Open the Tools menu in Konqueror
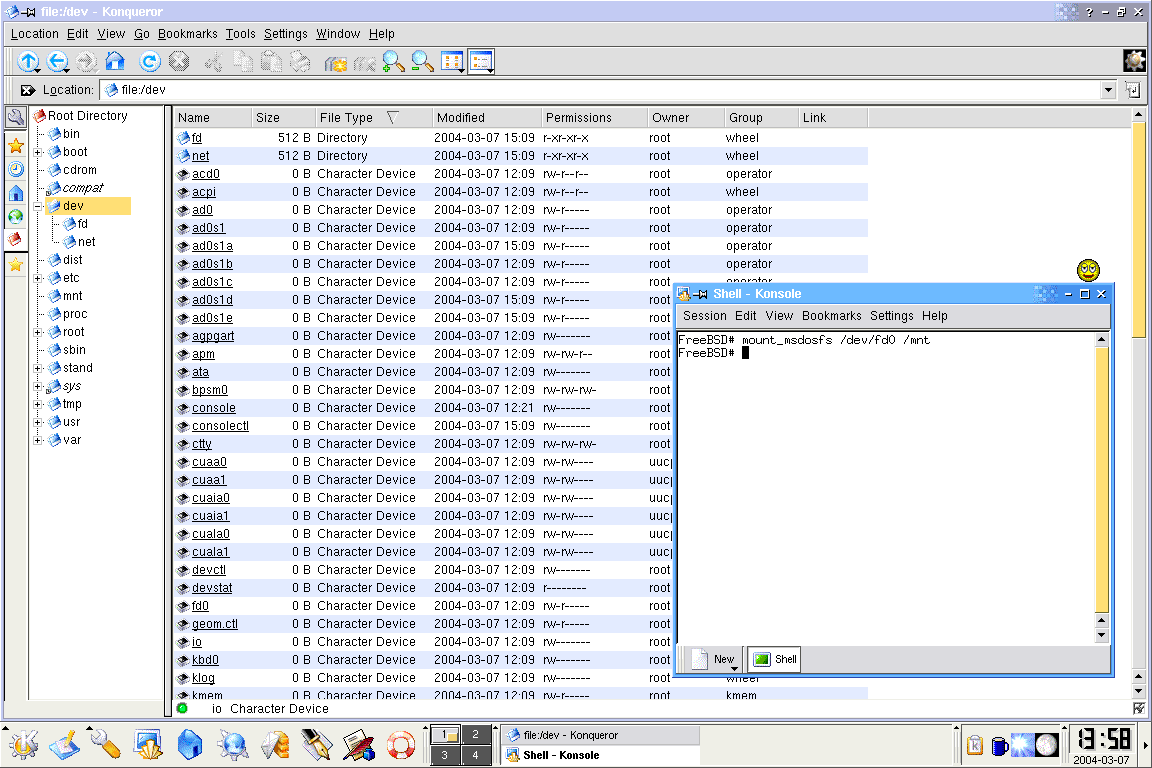Screen dimensions: 1152x768 coord(240,34)
